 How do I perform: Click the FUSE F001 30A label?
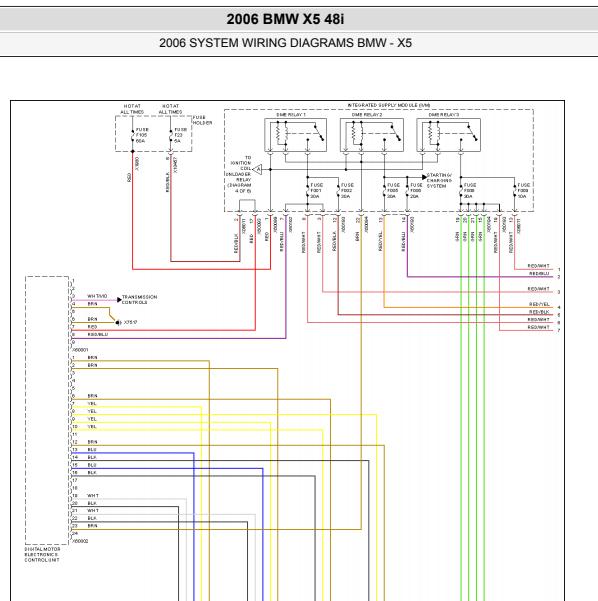pos(316,190)
